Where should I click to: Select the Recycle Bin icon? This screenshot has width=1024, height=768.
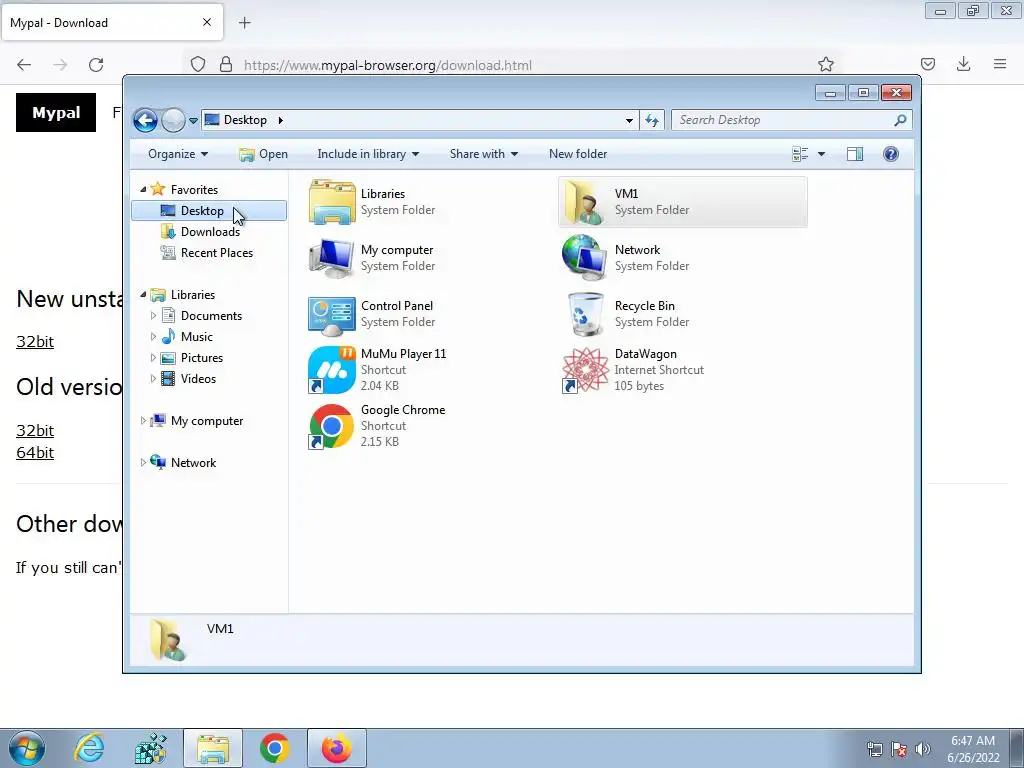pyautogui.click(x=585, y=314)
